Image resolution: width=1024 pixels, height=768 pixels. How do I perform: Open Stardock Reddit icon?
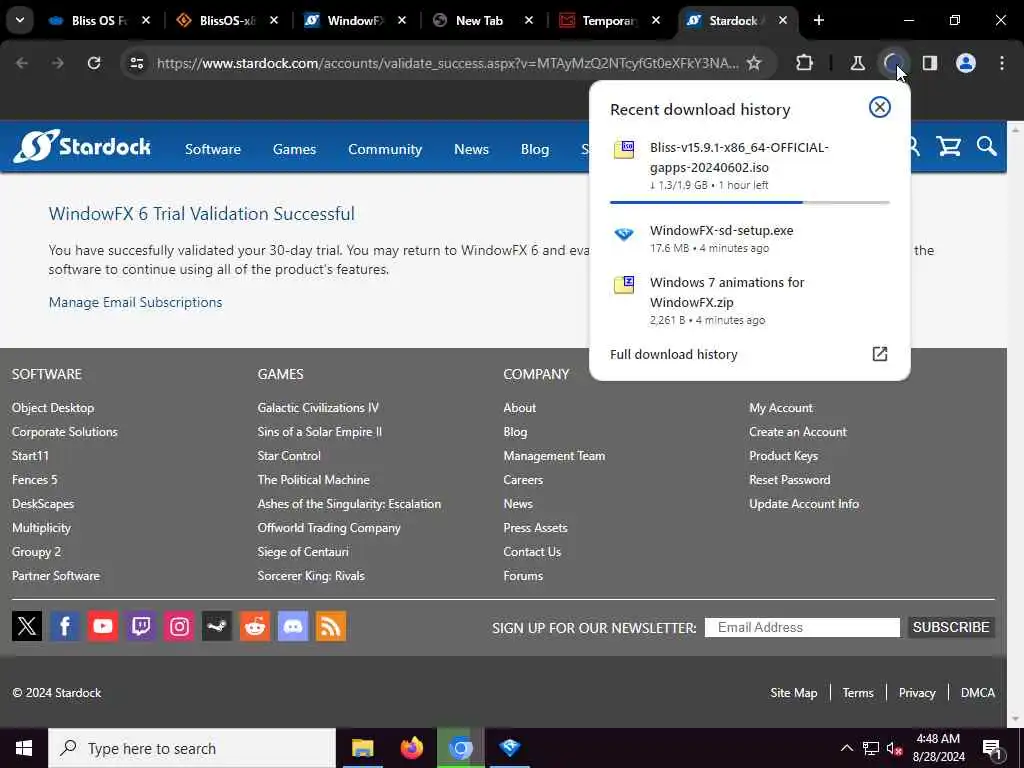coord(255,626)
